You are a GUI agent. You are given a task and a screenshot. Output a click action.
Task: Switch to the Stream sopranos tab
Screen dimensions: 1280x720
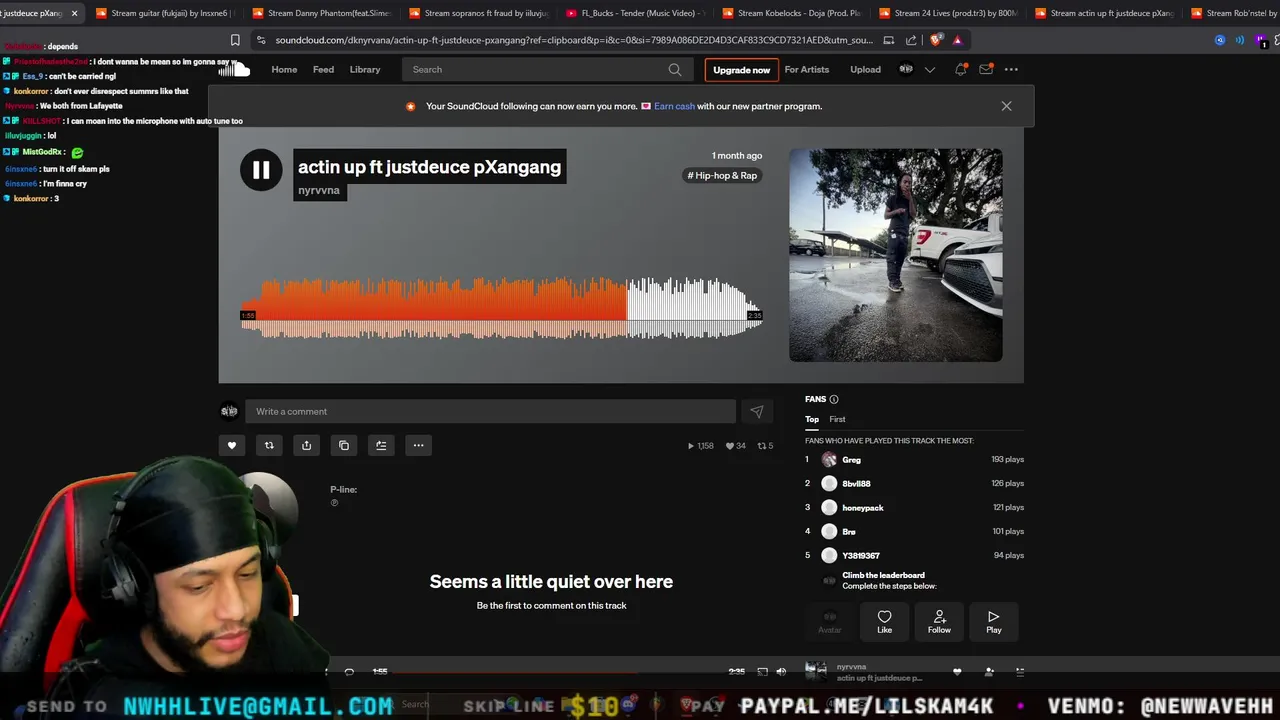pos(477,13)
